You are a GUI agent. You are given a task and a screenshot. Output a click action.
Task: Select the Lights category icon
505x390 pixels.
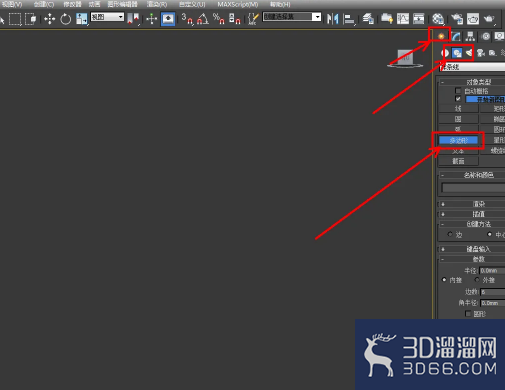[469, 53]
